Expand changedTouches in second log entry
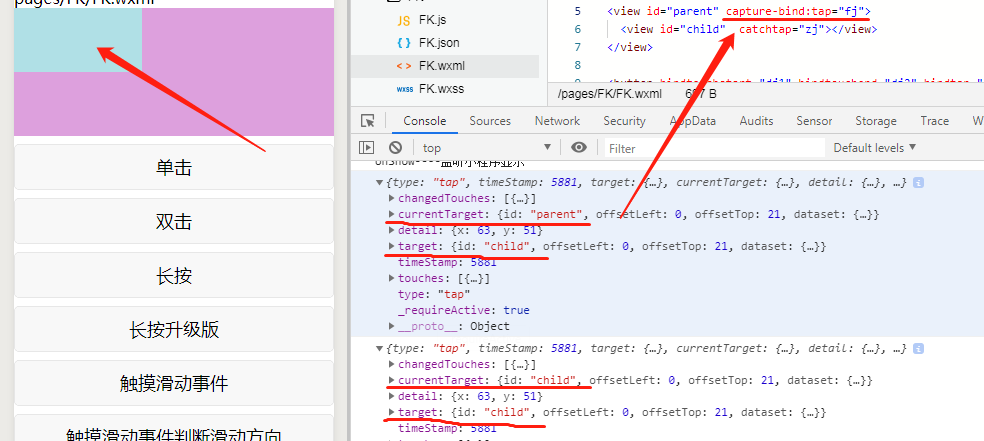 coord(392,364)
